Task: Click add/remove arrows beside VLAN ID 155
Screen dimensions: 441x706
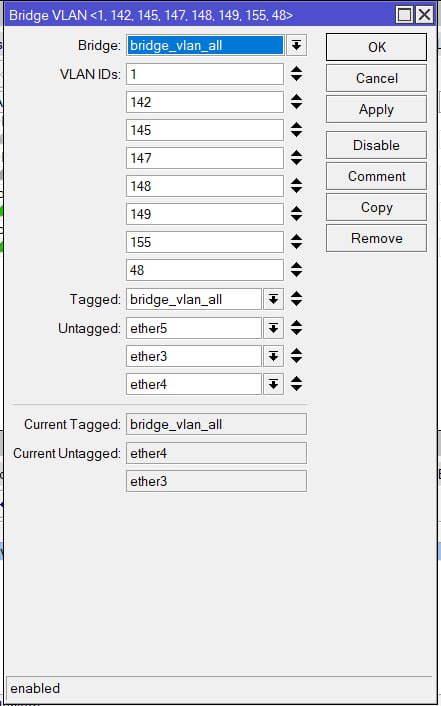Action: click(296, 242)
